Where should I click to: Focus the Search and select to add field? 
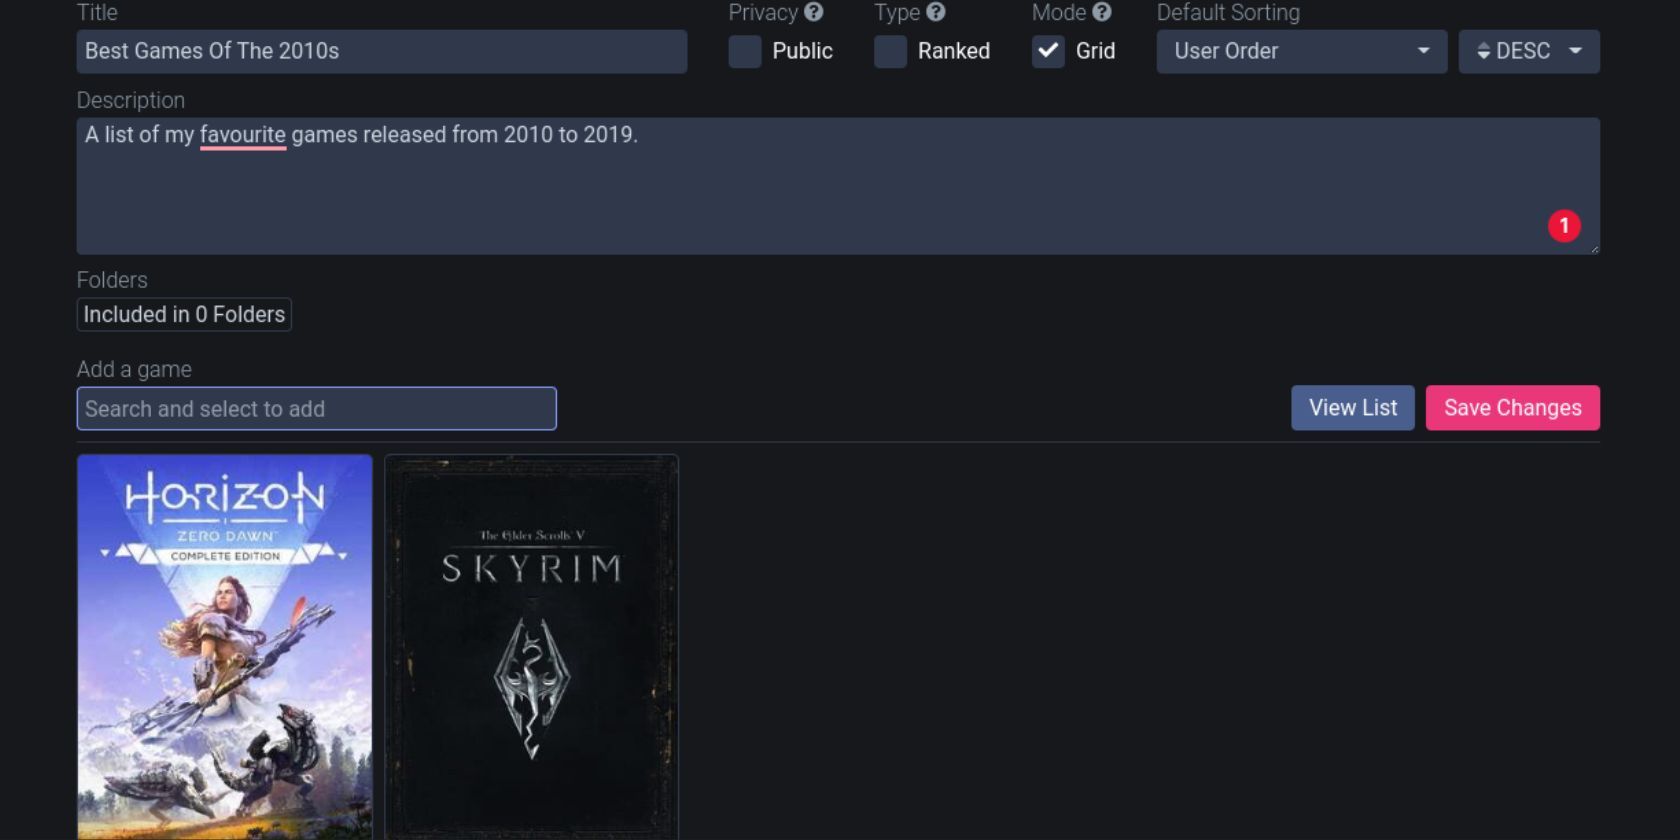317,409
